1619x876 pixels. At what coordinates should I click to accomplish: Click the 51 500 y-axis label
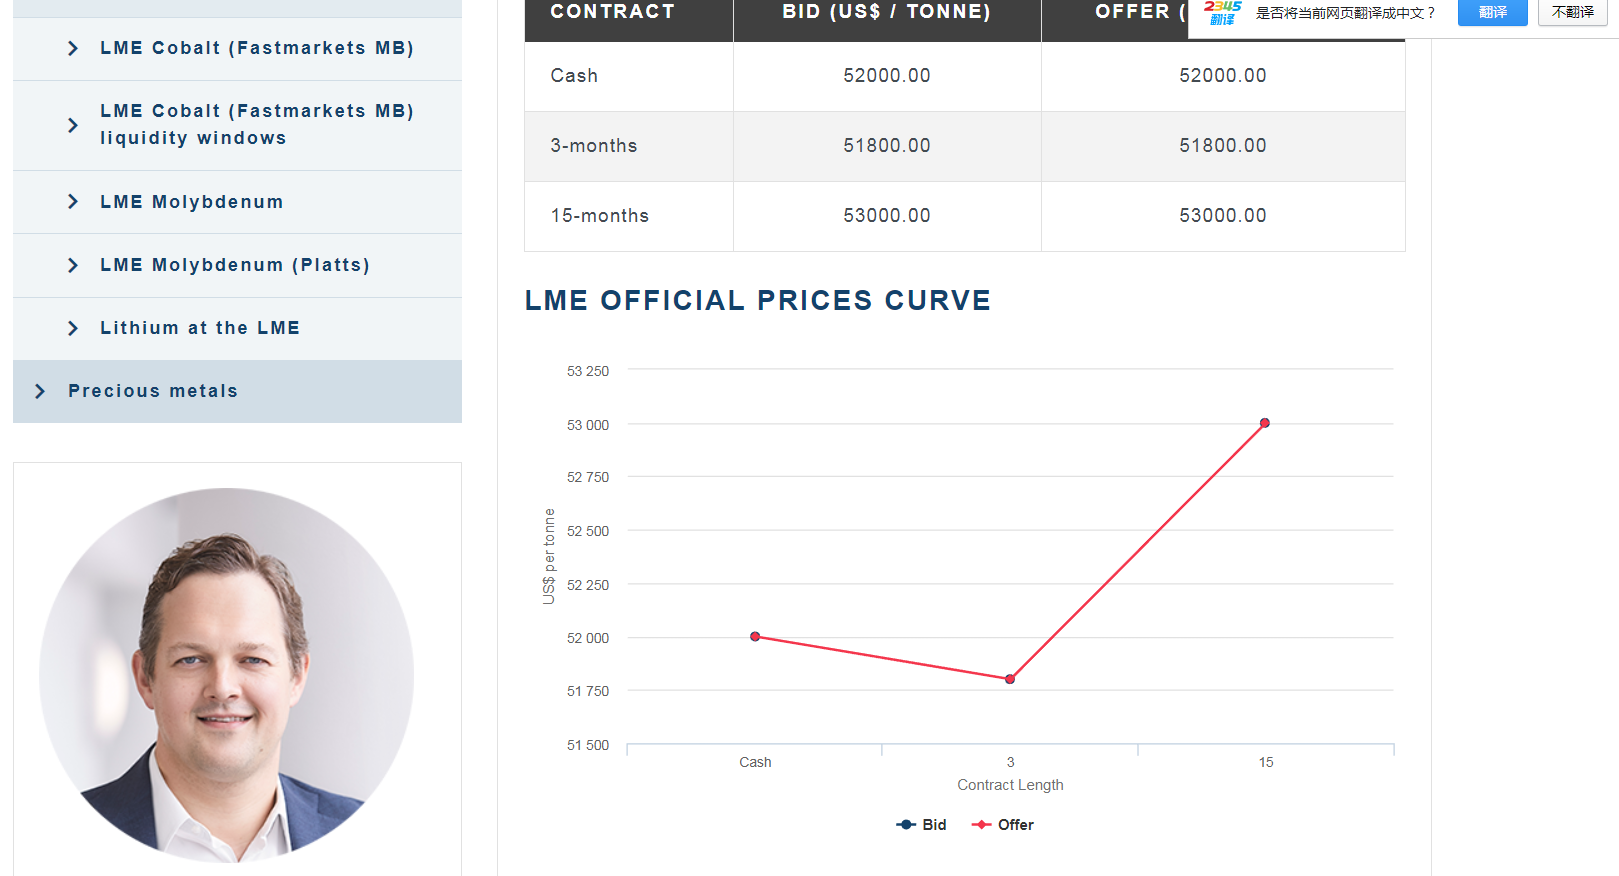point(588,745)
